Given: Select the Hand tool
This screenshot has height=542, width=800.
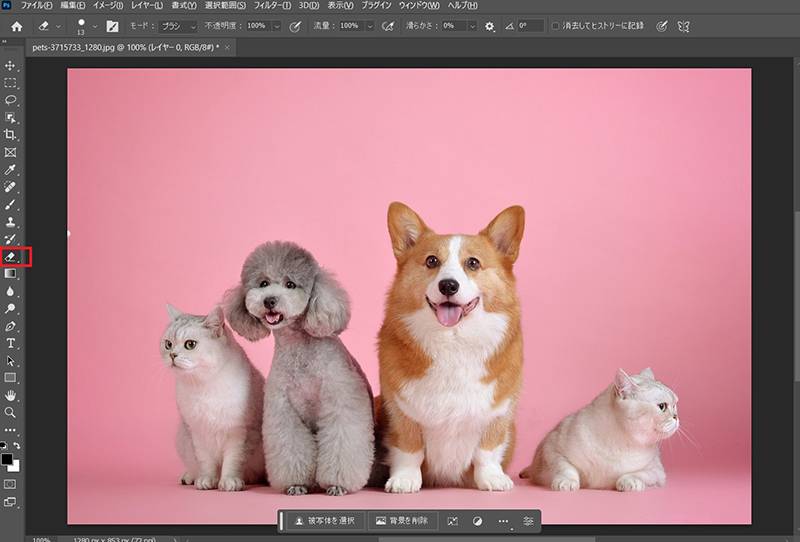Looking at the screenshot, I should [10, 395].
